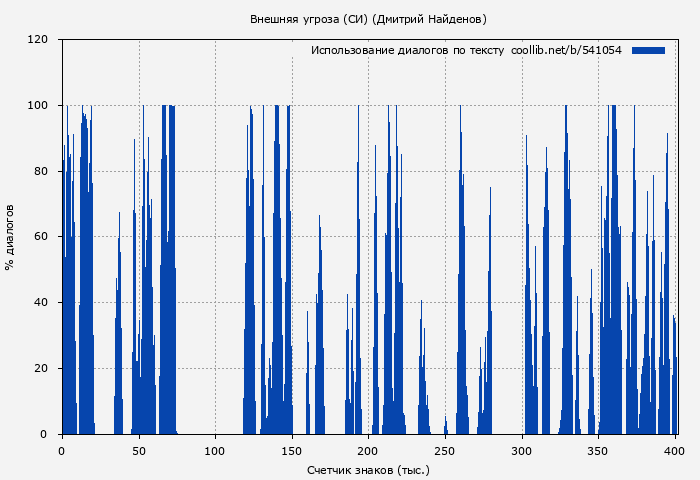This screenshot has height=480, width=700.
Task: Click the coollib.net/b/541054 legend text
Action: coord(566,50)
